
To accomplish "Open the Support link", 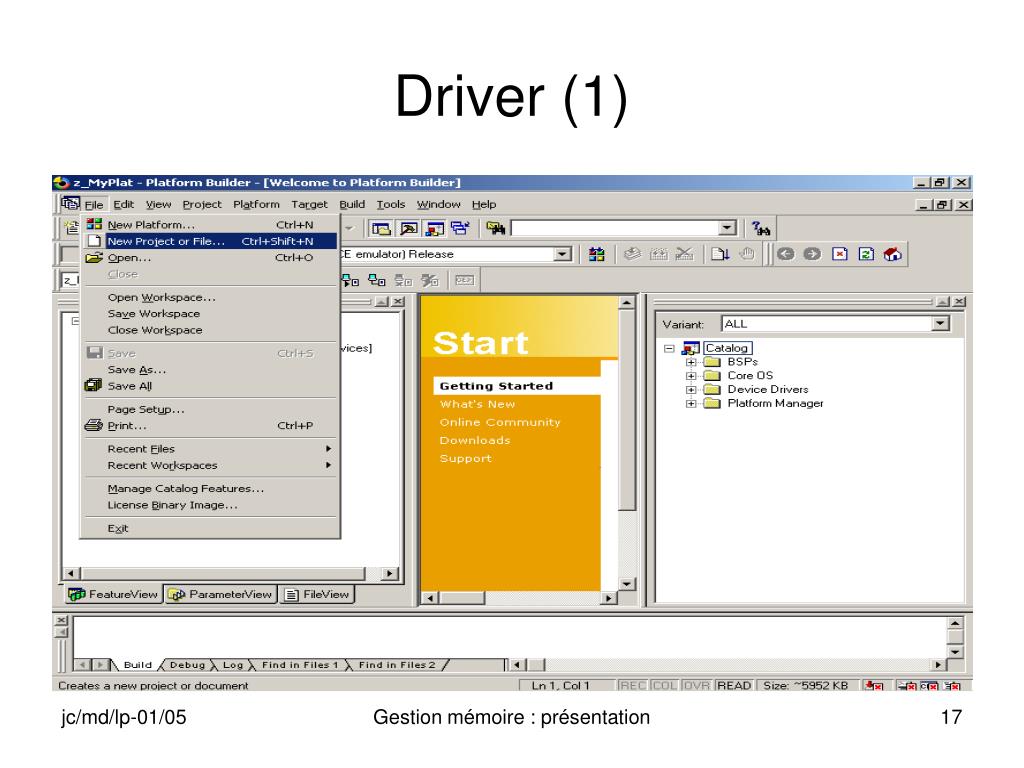I will [466, 458].
